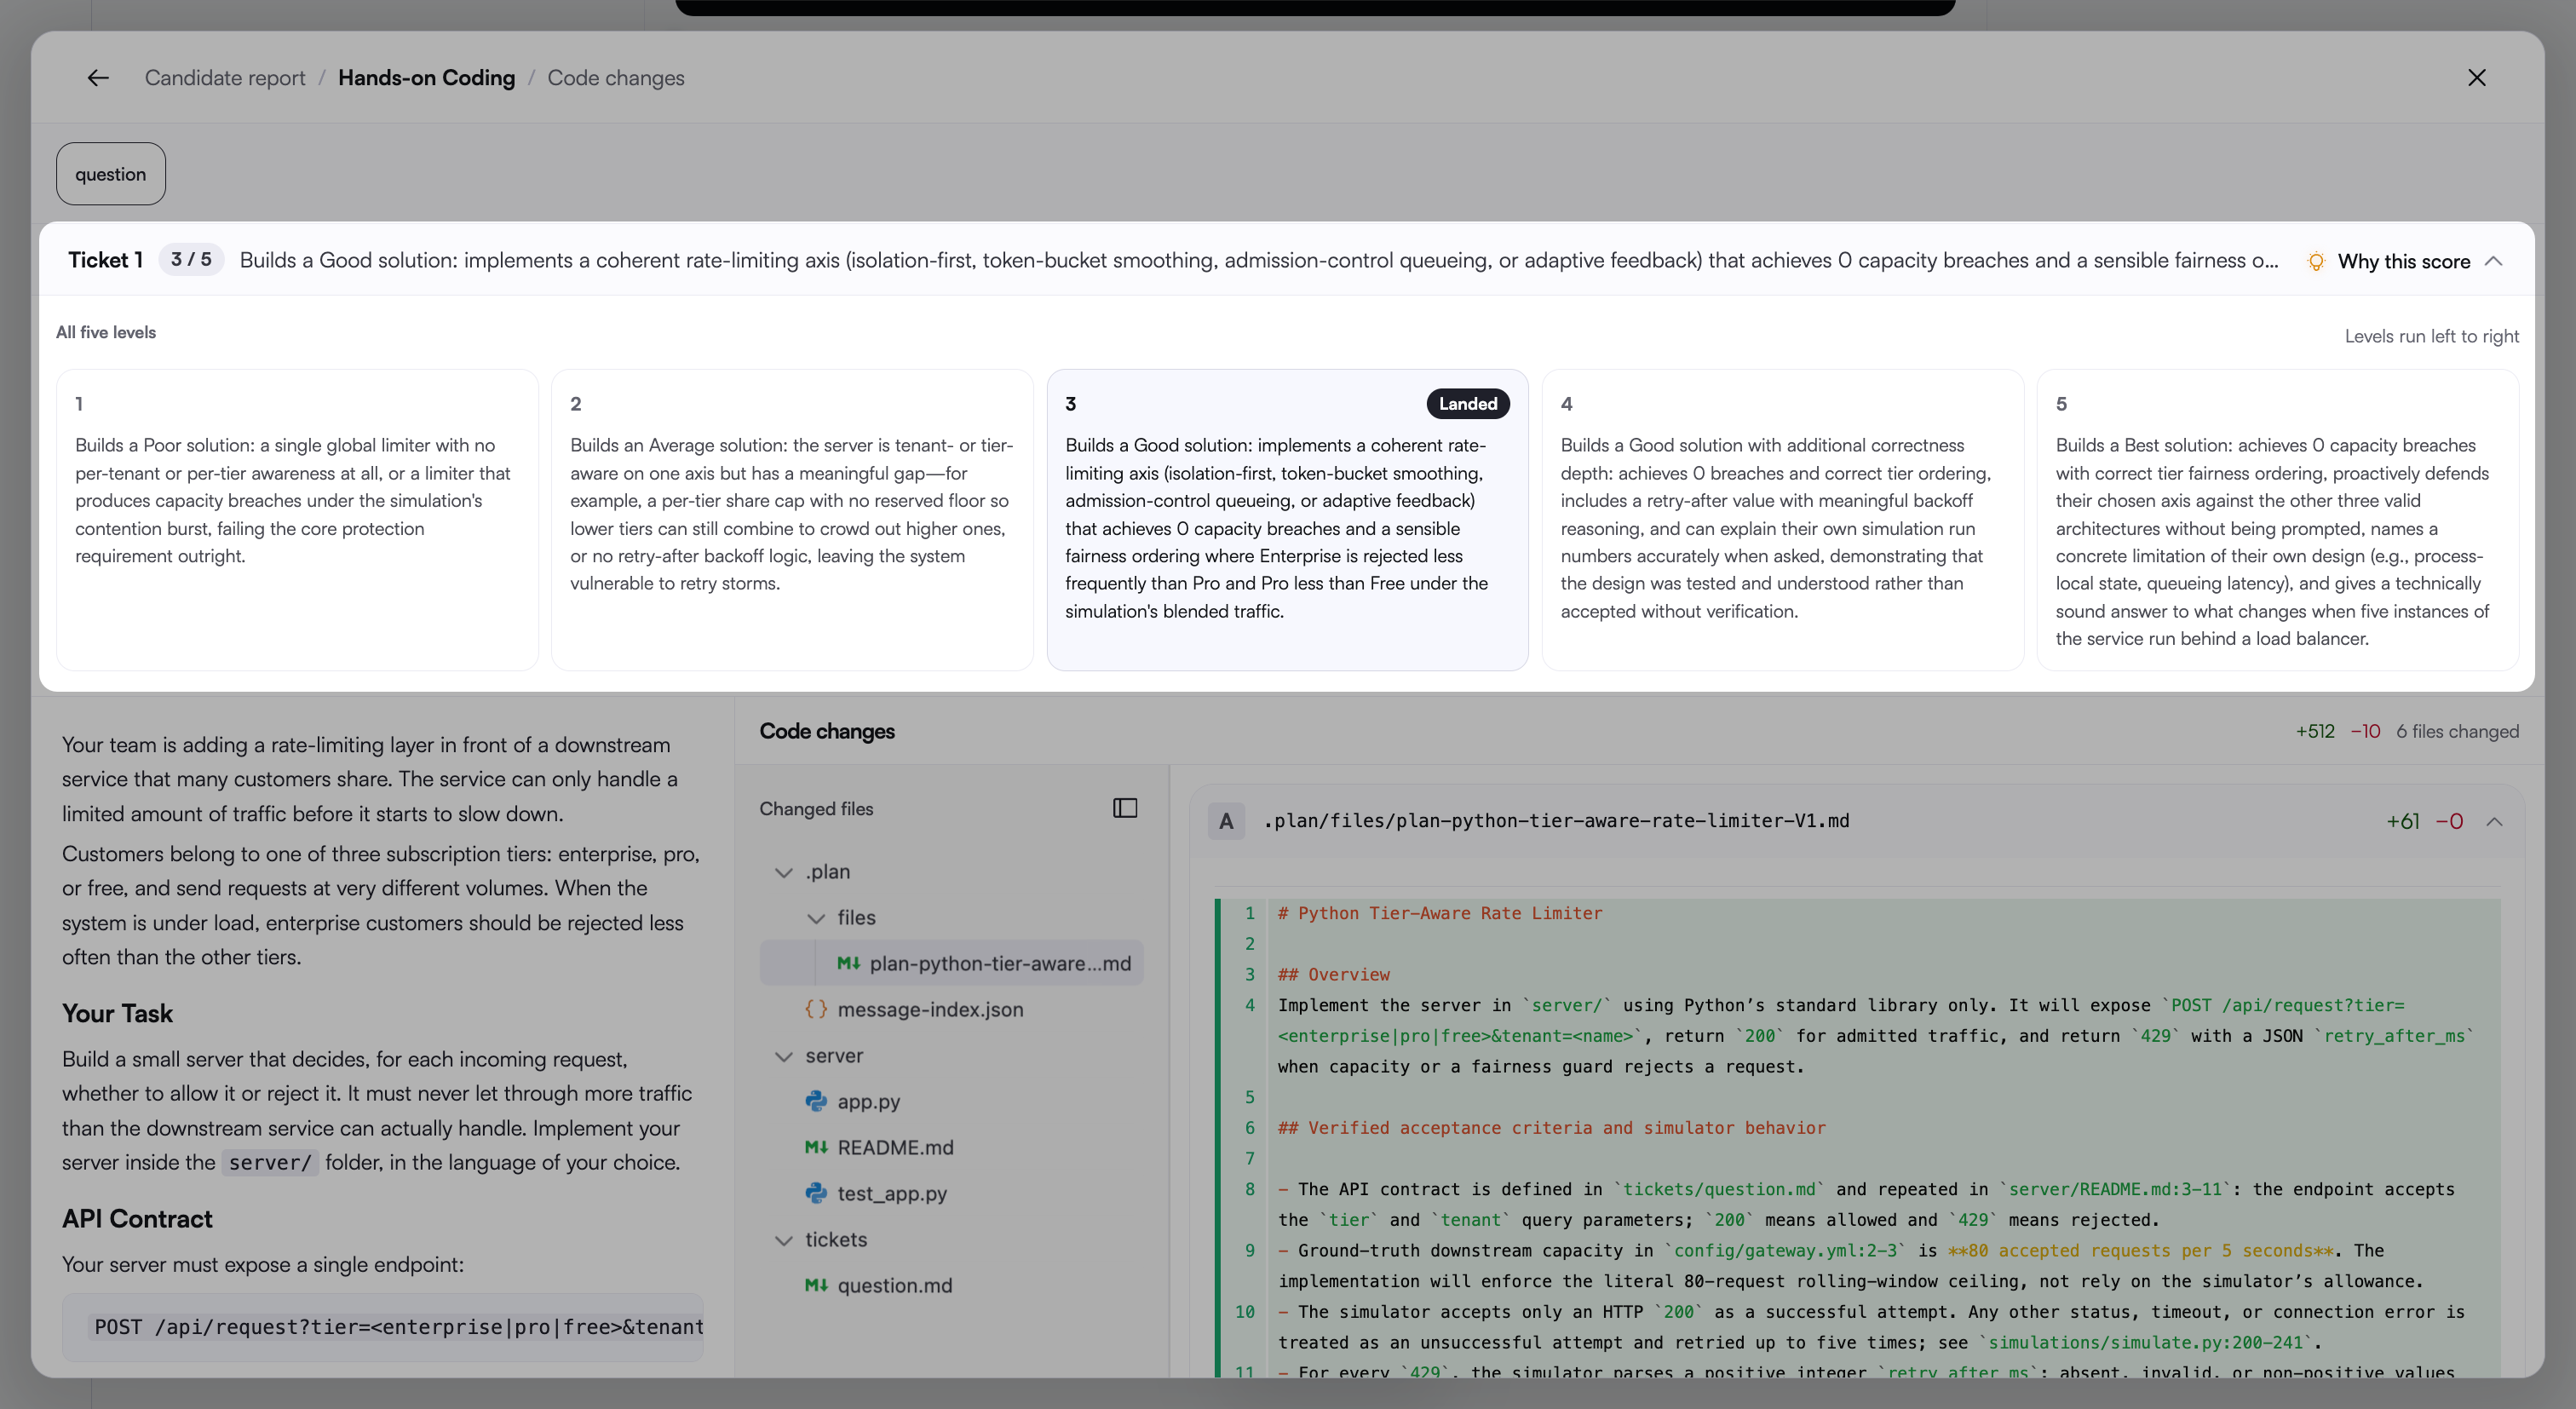This screenshot has width=2576, height=1409.
Task: Click the diff file path .plan/files/plan-python-tier-aware-rate-limiter-V1.md
Action: coord(1556,821)
